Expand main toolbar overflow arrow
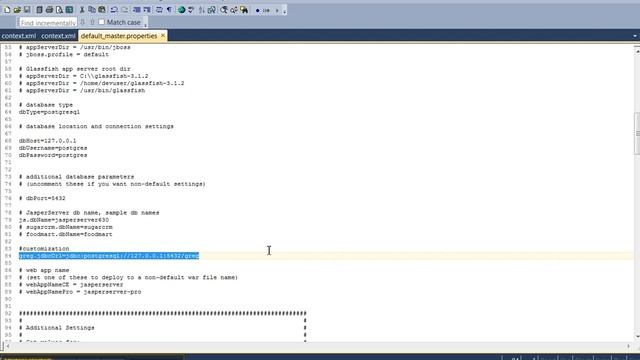640x360 pixels. pos(284,11)
